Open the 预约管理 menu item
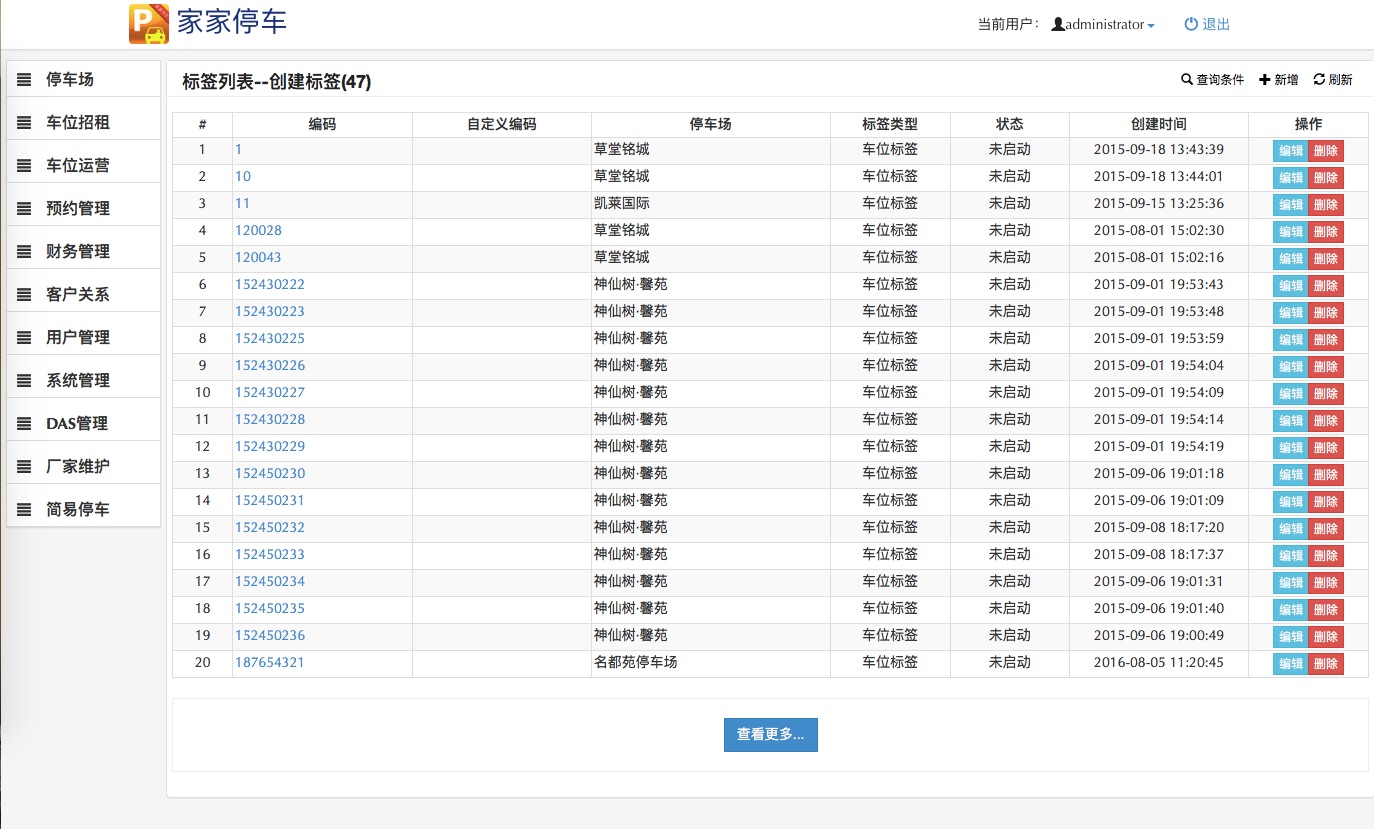Screen dimensions: 1374x829 pyautogui.click(x=78, y=208)
